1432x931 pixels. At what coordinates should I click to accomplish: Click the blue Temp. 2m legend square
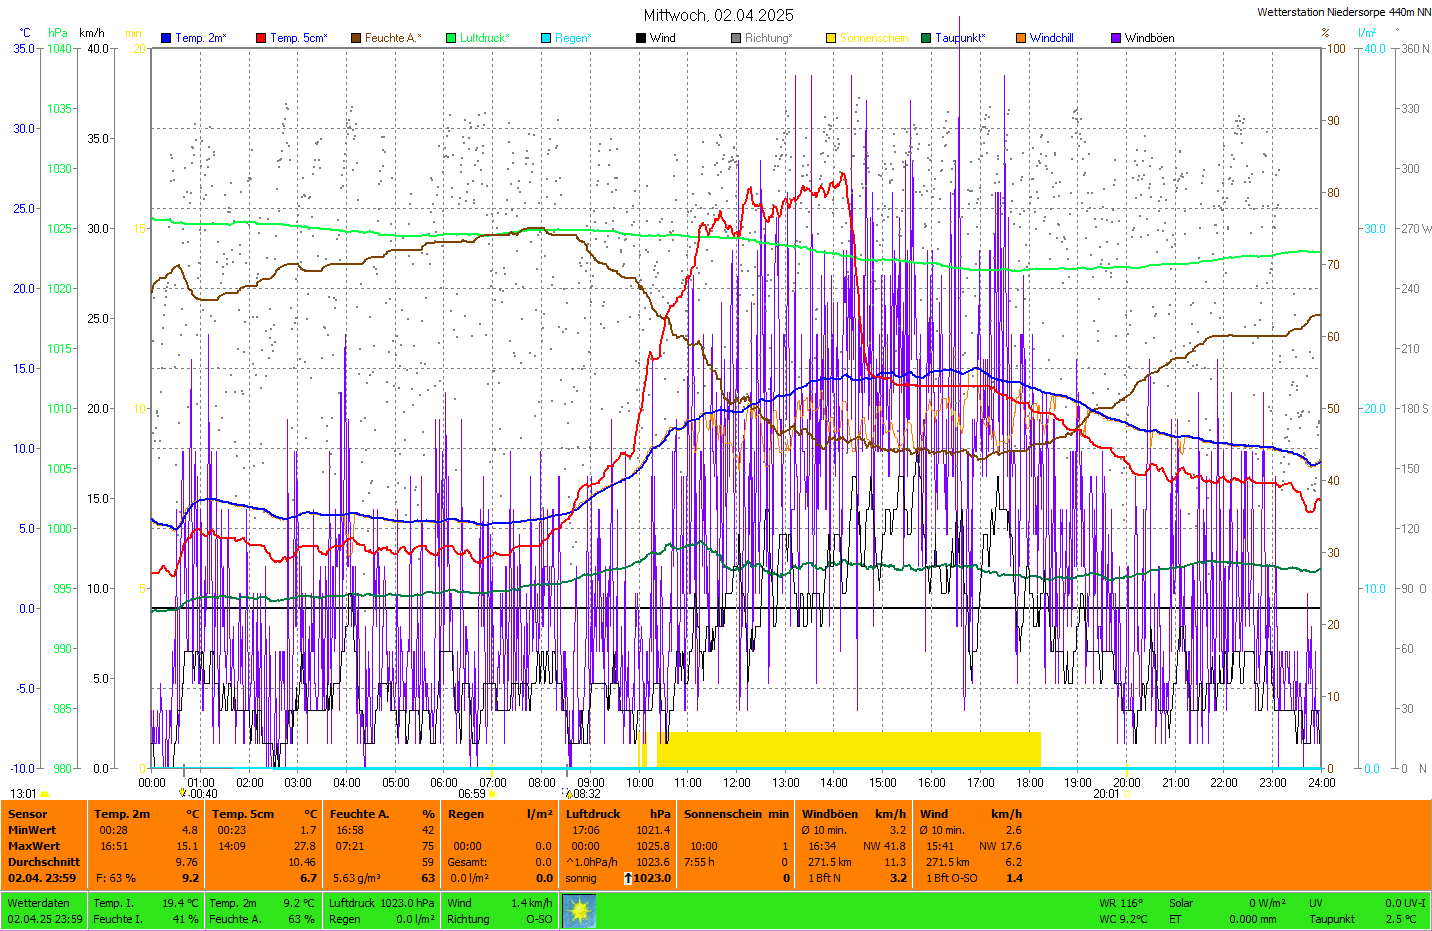click(166, 38)
